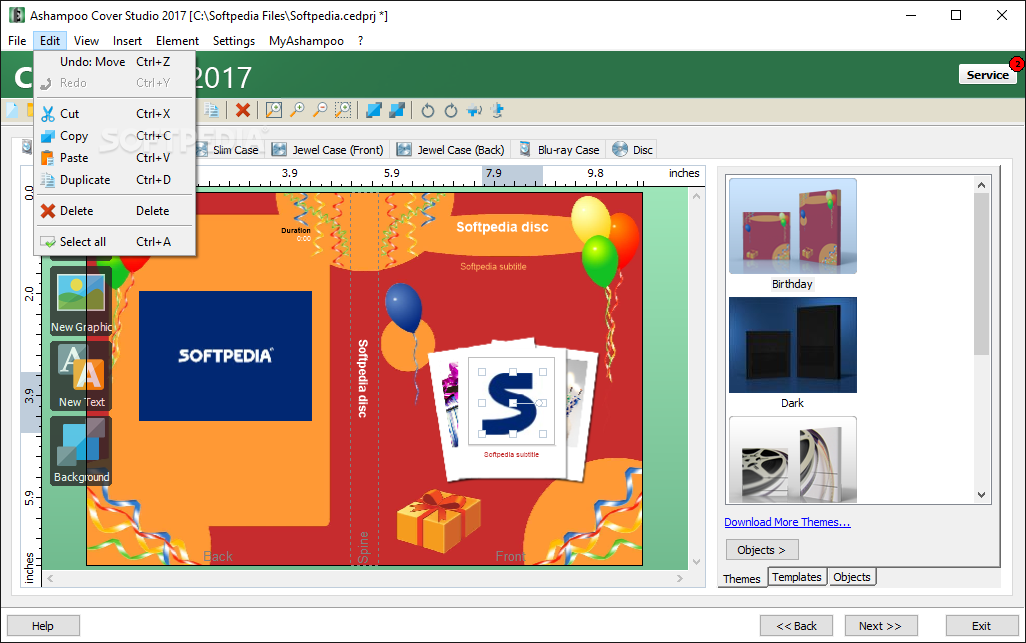1026x643 pixels.
Task: Select the Dark theme thumbnail
Action: coord(792,345)
